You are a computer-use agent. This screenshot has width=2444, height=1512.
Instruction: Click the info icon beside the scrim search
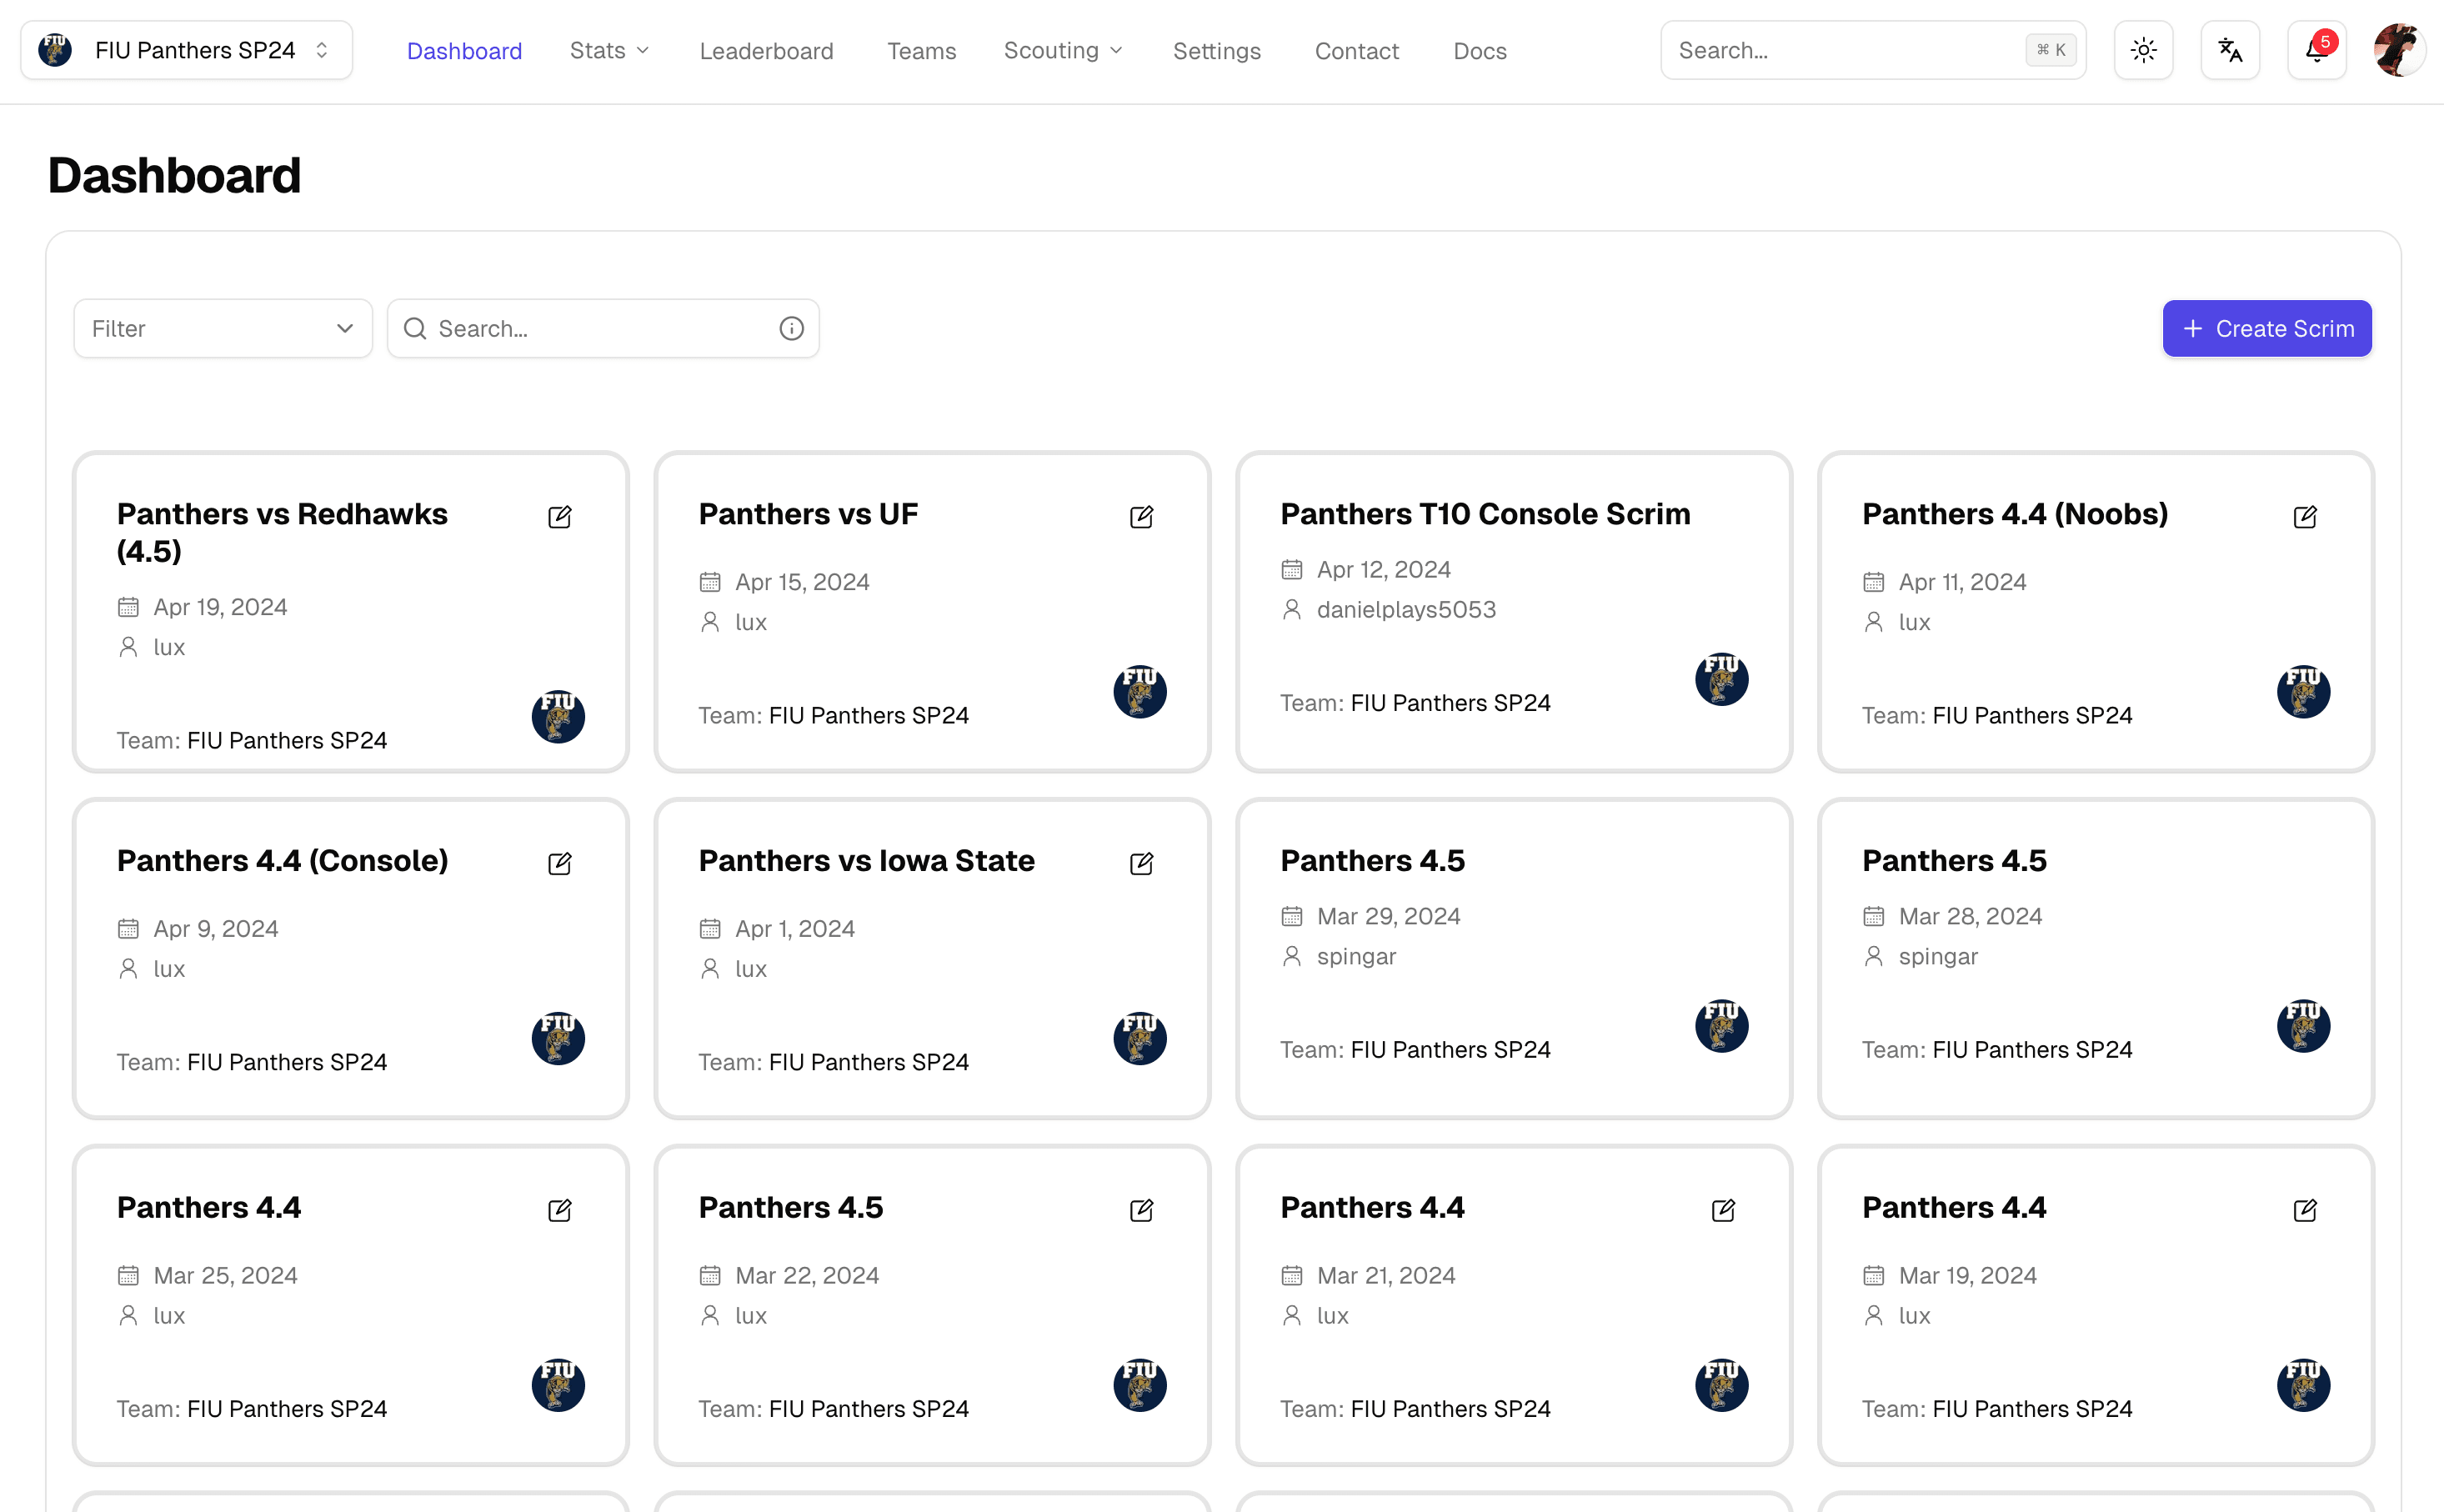tap(791, 328)
